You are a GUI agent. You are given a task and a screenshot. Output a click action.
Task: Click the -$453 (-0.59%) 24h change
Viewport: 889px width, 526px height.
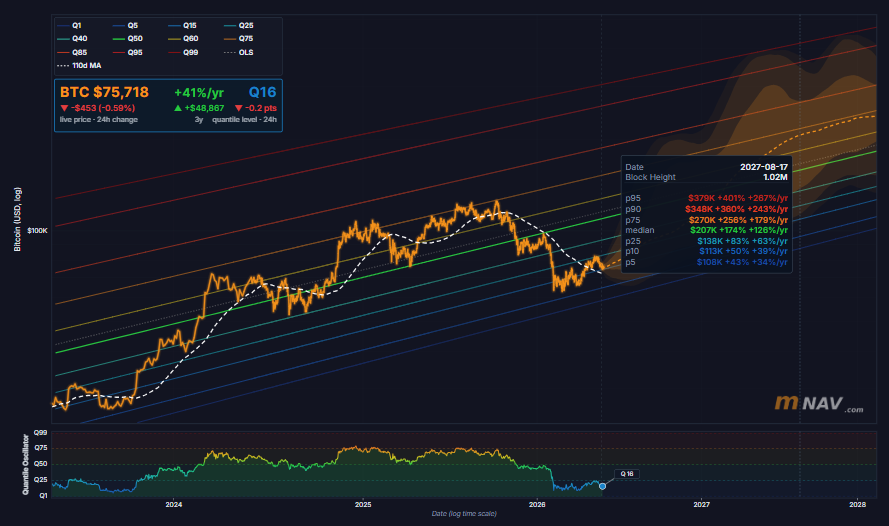pyautogui.click(x=98, y=108)
